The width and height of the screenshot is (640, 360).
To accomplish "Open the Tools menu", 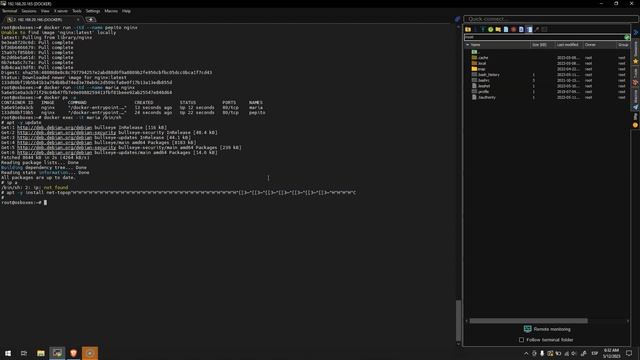I will [77, 11].
